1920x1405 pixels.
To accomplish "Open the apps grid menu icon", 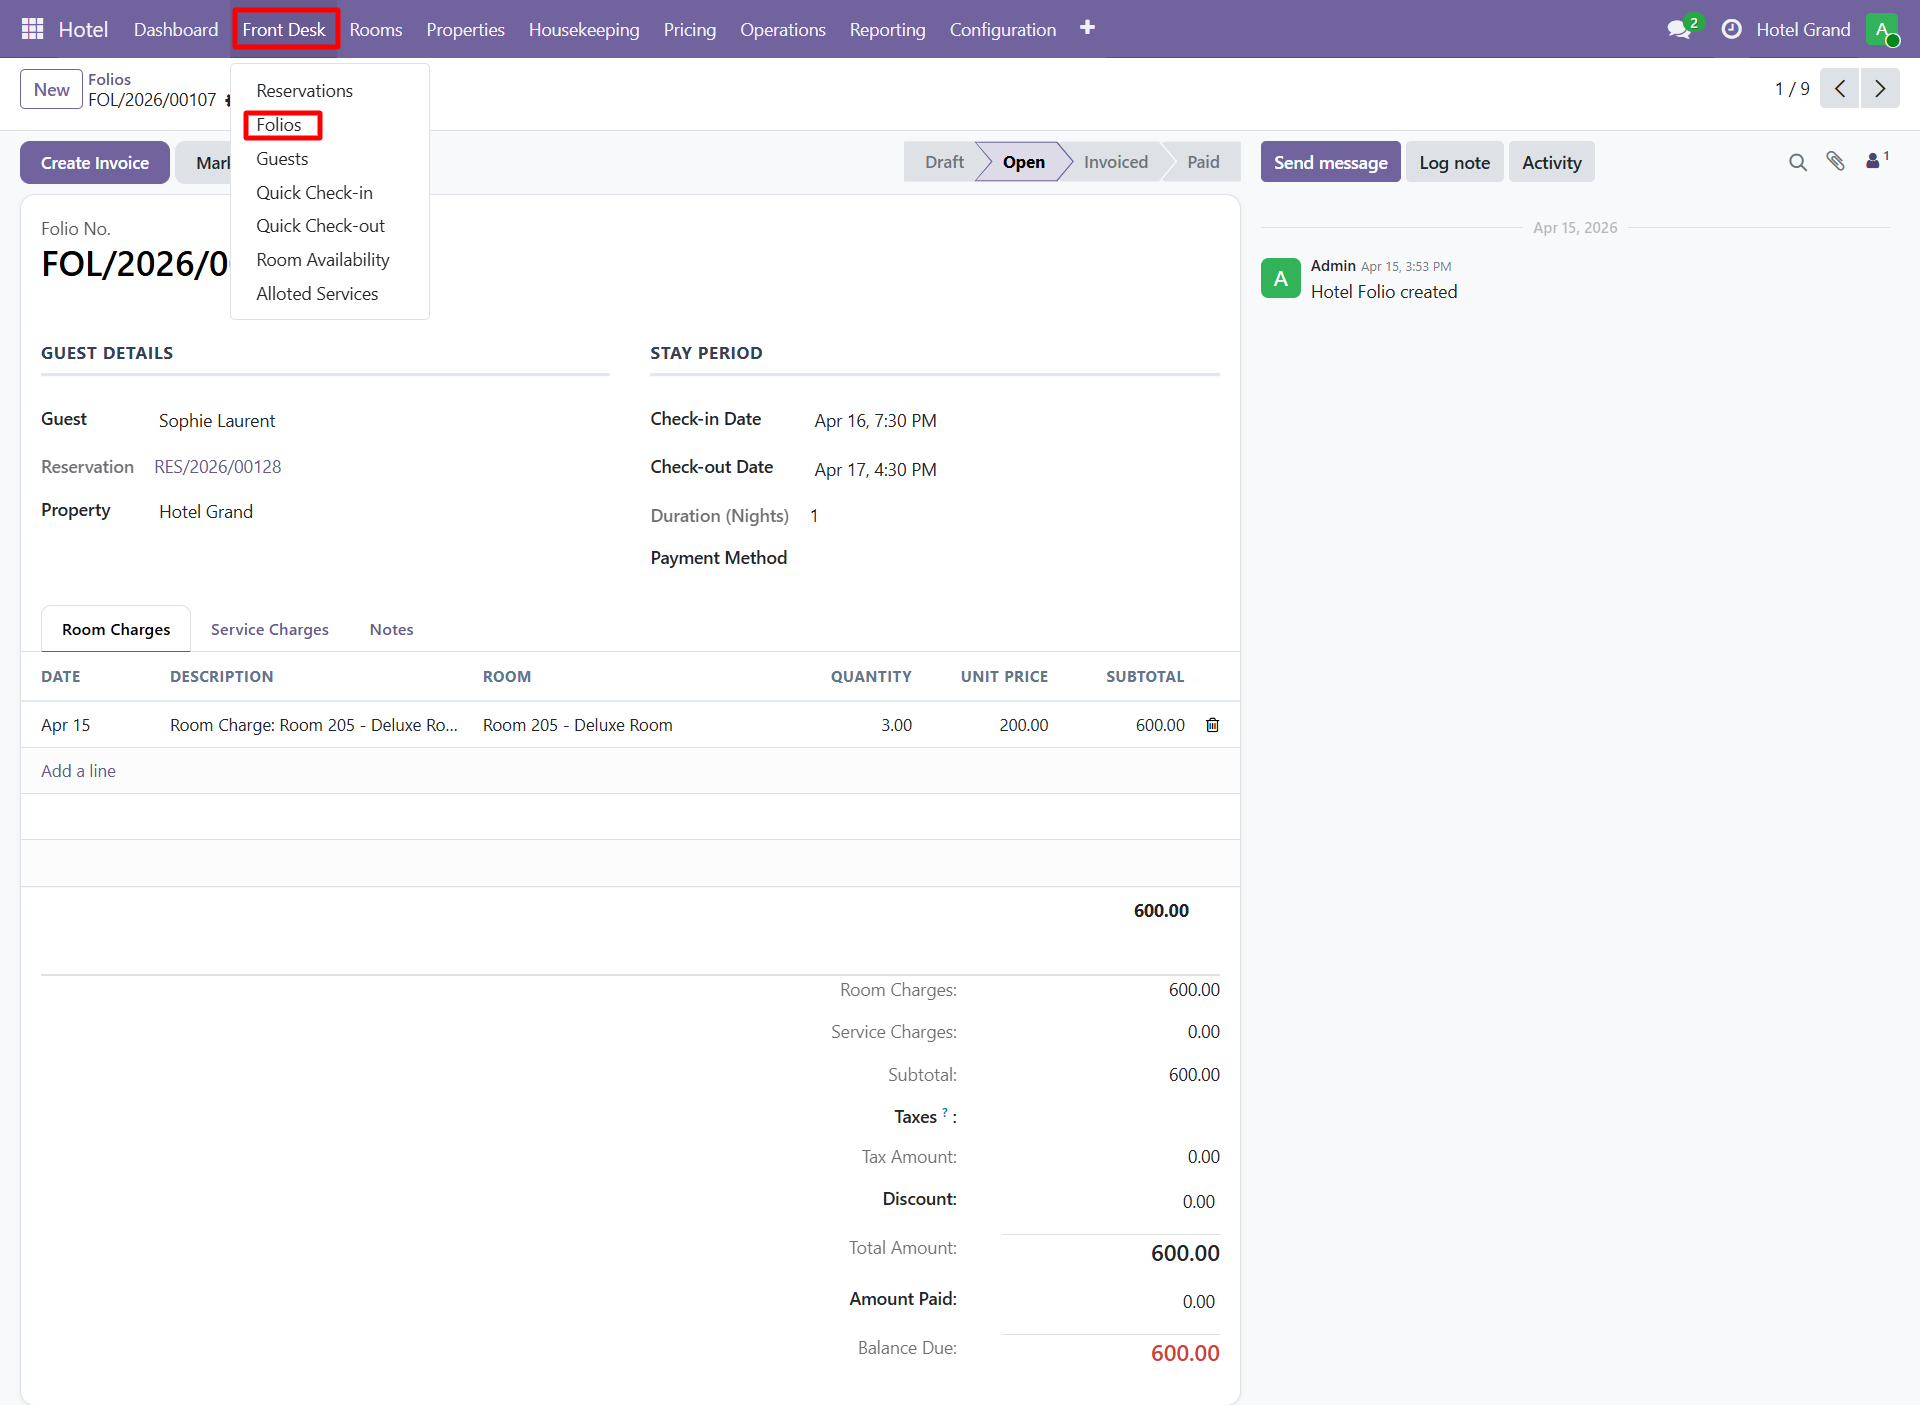I will click(32, 29).
